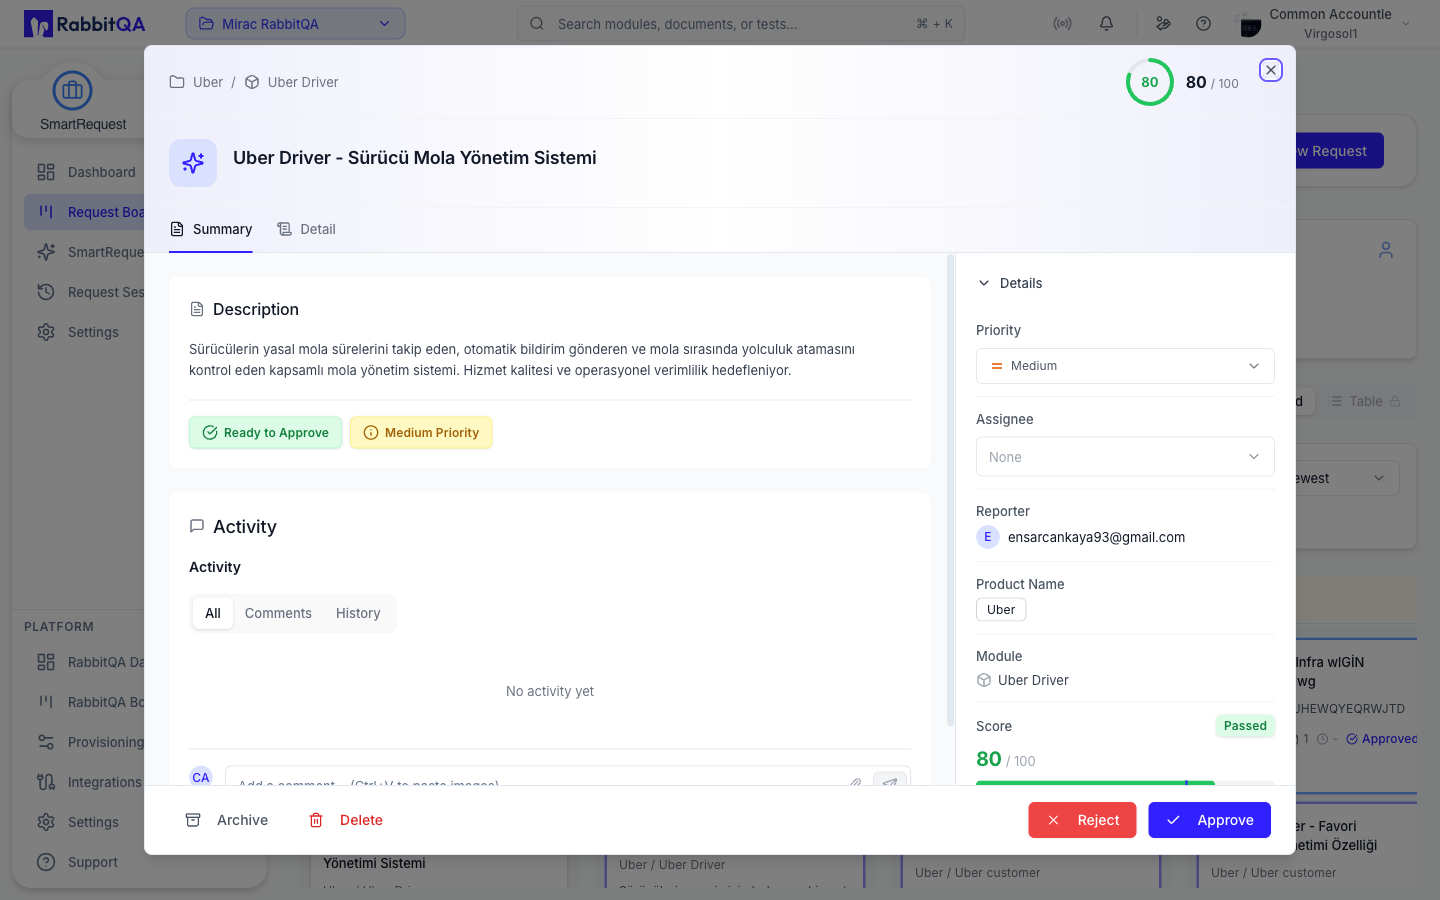The image size is (1440, 900).
Task: Reject the request
Action: [1082, 820]
